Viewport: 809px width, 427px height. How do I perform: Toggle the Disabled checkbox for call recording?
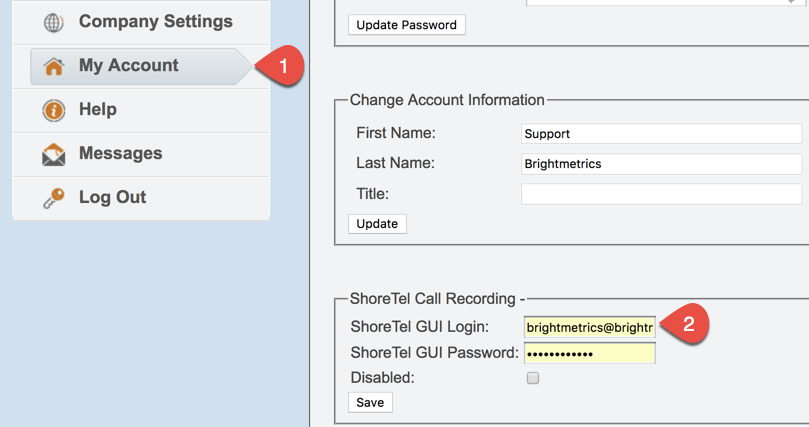tap(533, 378)
